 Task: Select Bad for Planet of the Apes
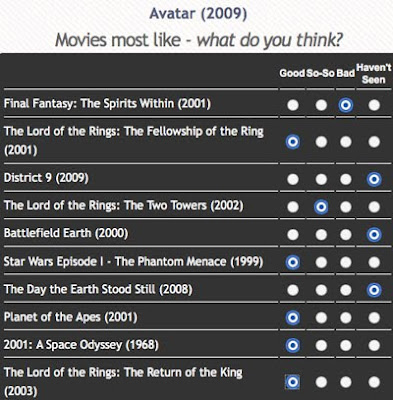(346, 318)
